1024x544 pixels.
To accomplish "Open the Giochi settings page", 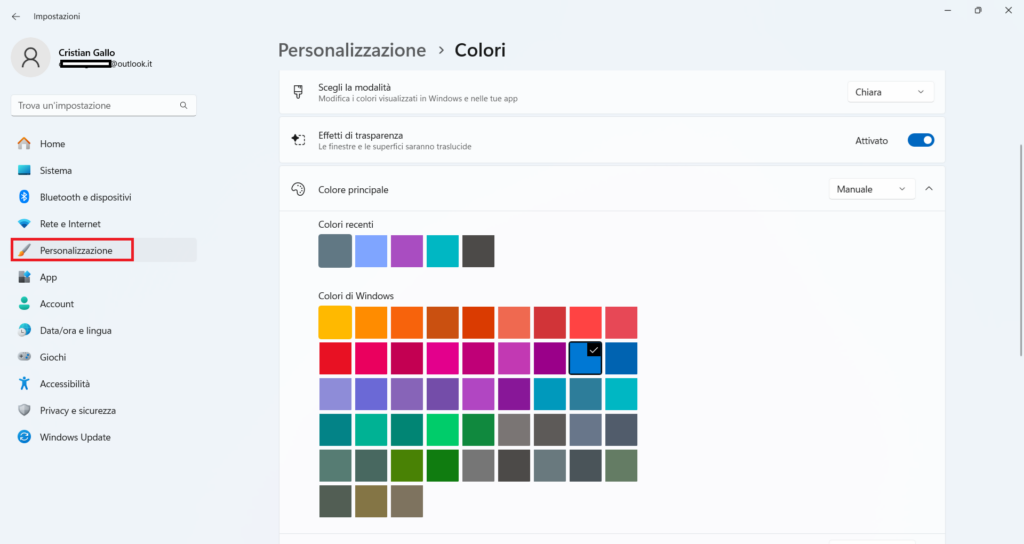I will point(54,357).
